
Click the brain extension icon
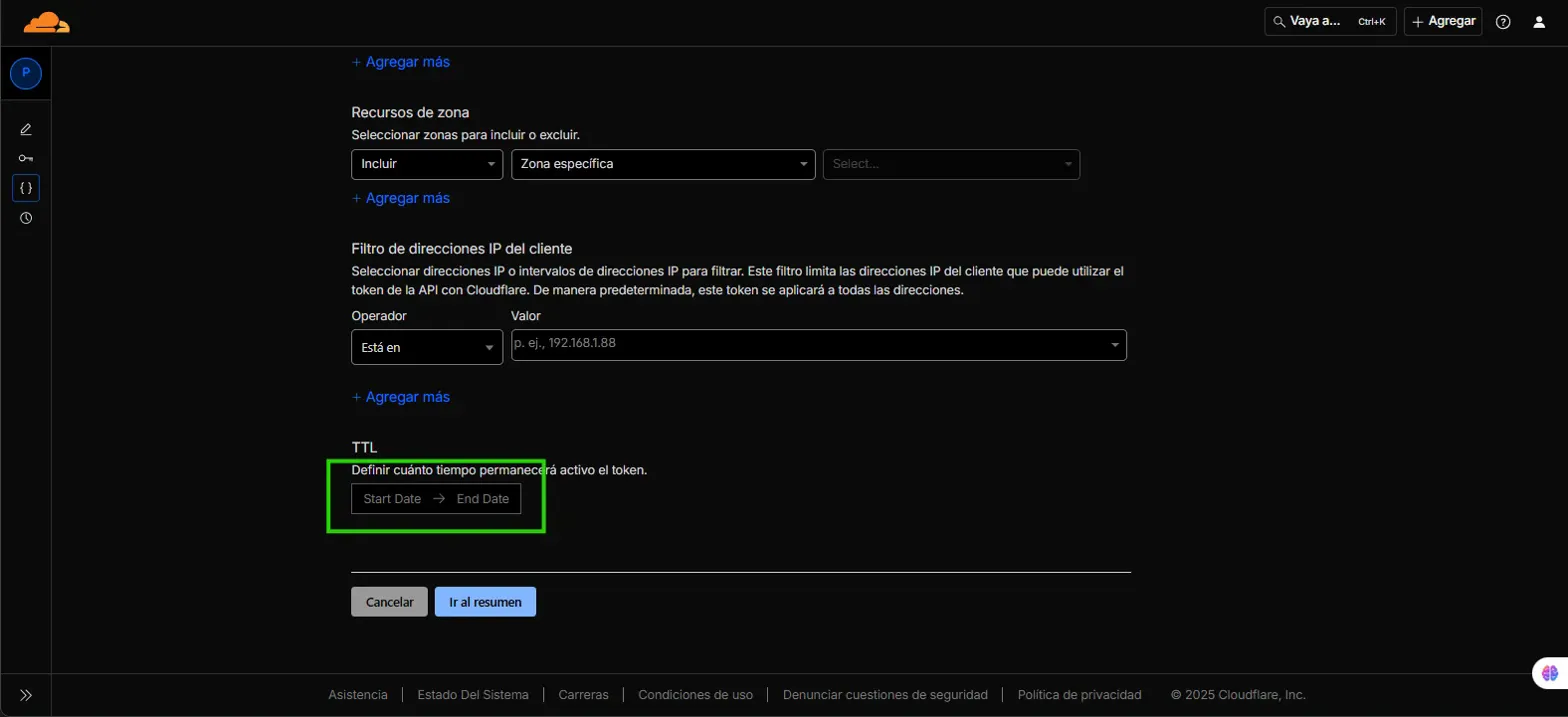pyautogui.click(x=1549, y=674)
